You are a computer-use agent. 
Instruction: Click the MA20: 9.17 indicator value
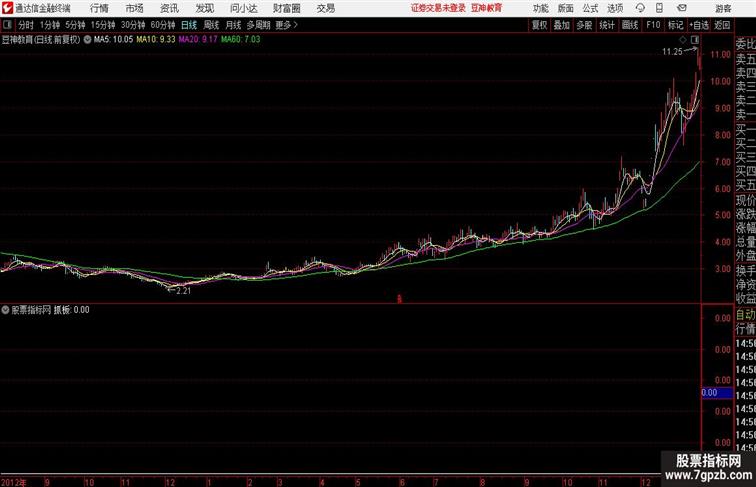coord(198,40)
